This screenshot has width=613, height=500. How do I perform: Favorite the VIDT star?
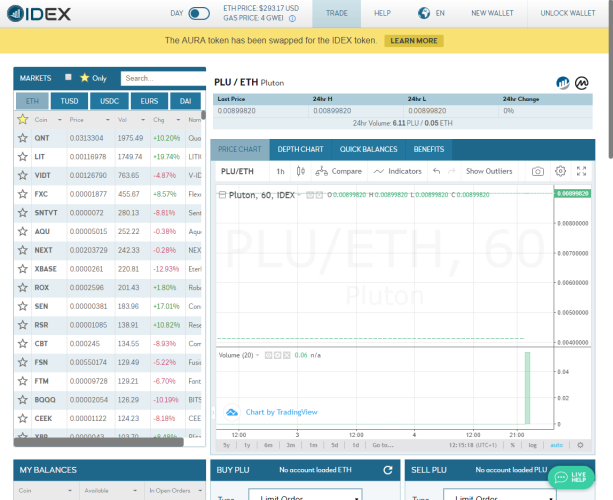(x=23, y=175)
